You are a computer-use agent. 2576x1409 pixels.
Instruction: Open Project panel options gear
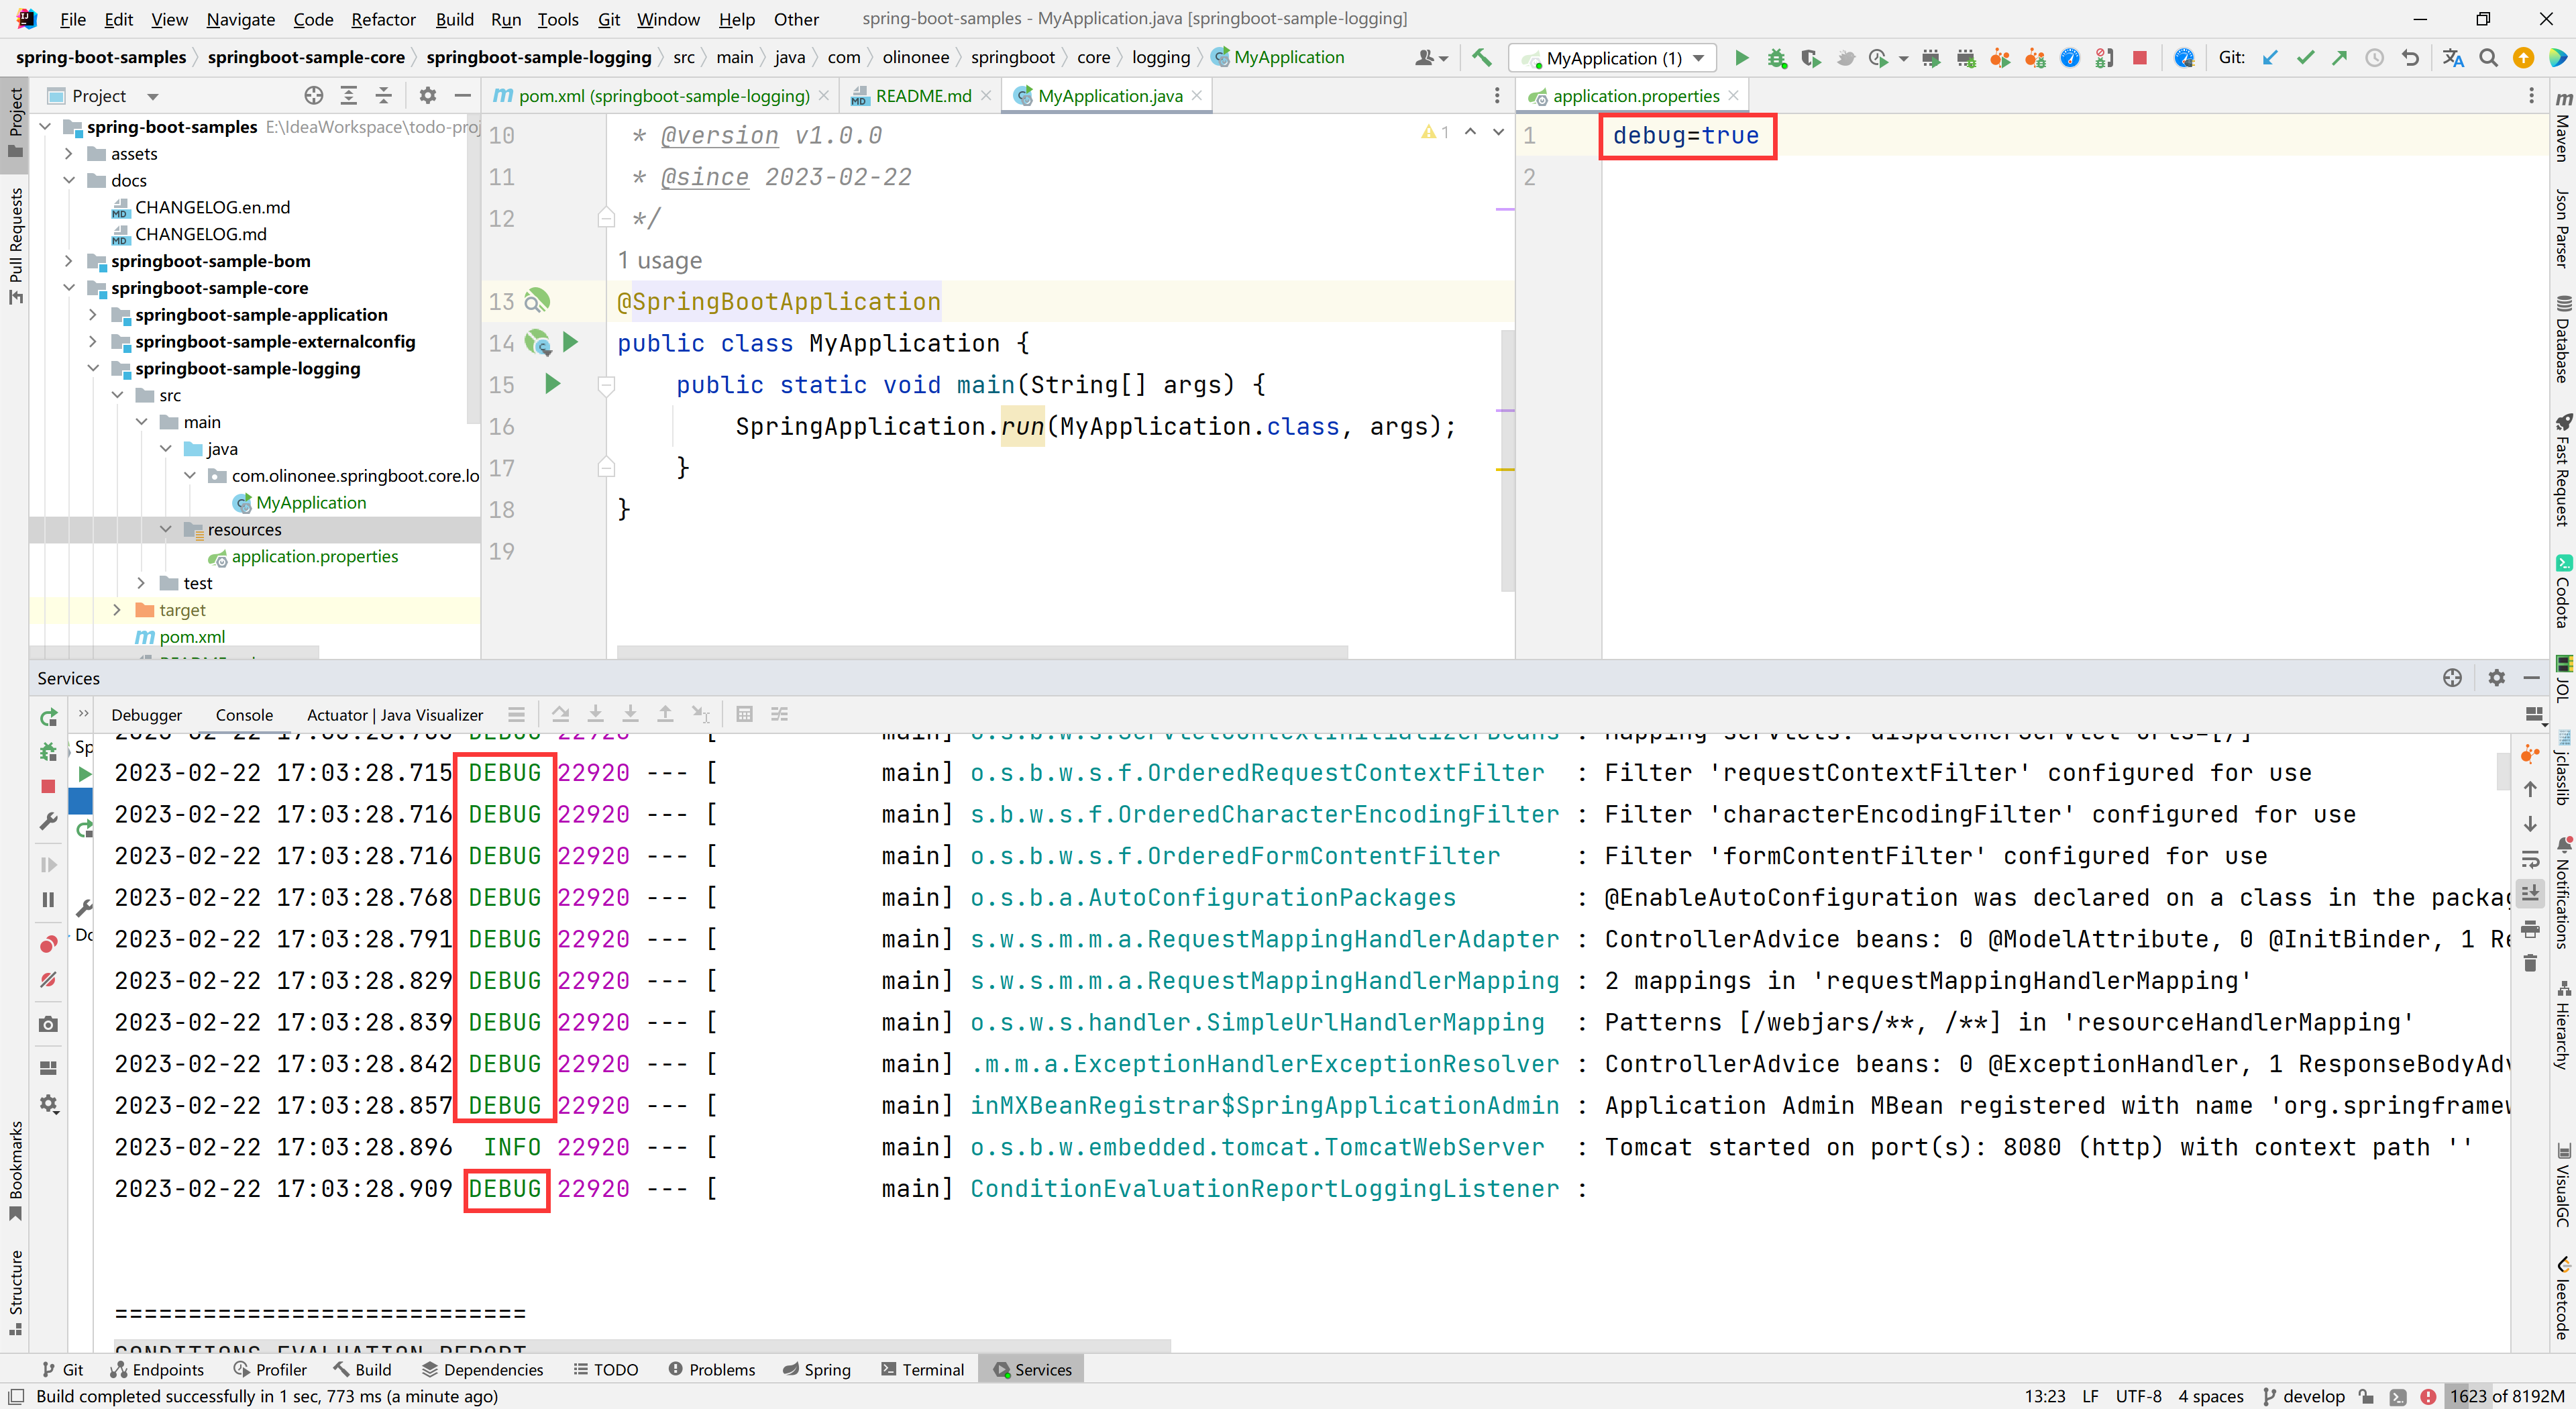(x=428, y=96)
